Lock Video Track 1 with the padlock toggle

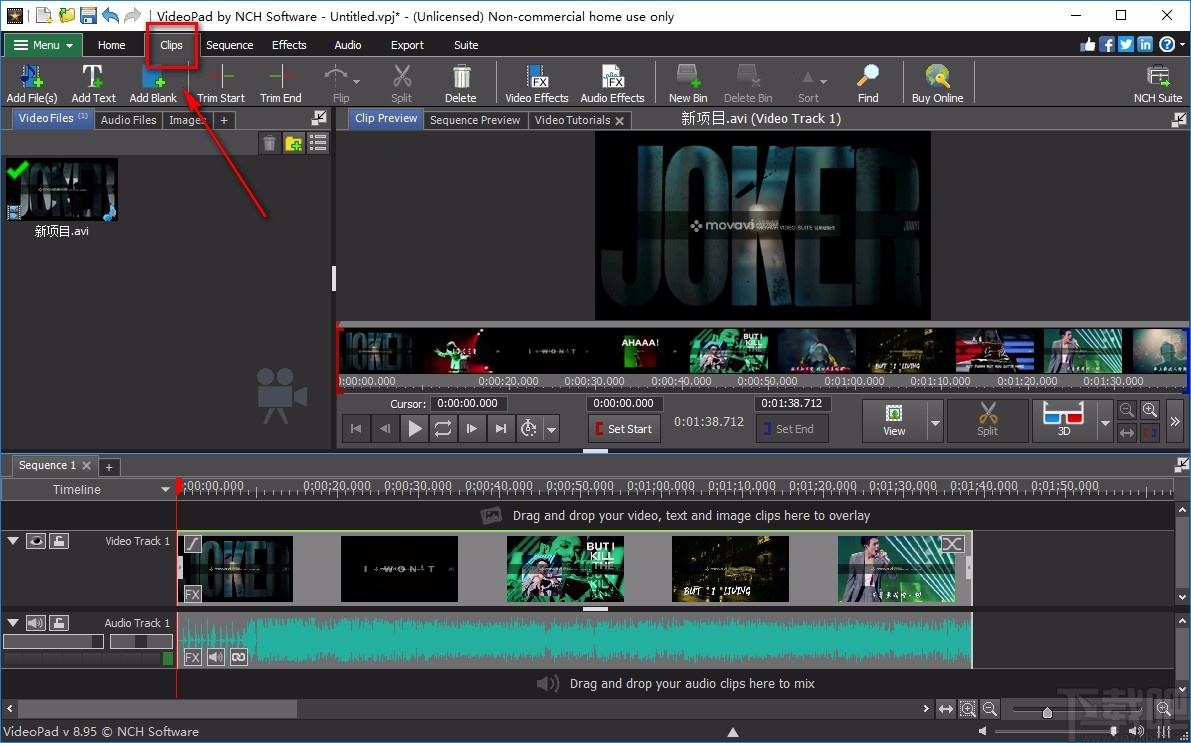pyautogui.click(x=58, y=540)
